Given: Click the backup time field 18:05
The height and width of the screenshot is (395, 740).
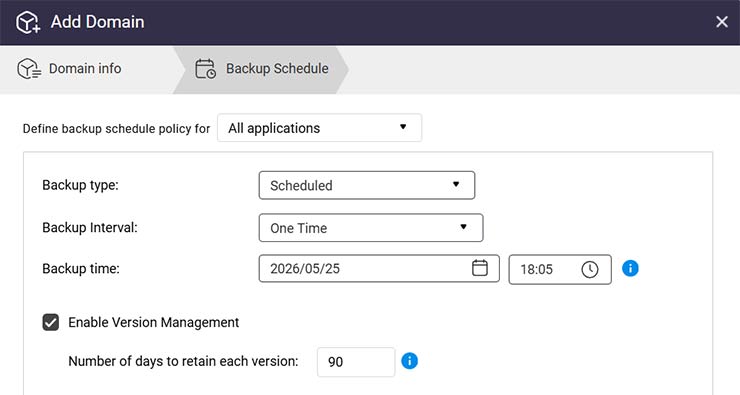Looking at the screenshot, I should click(560, 269).
